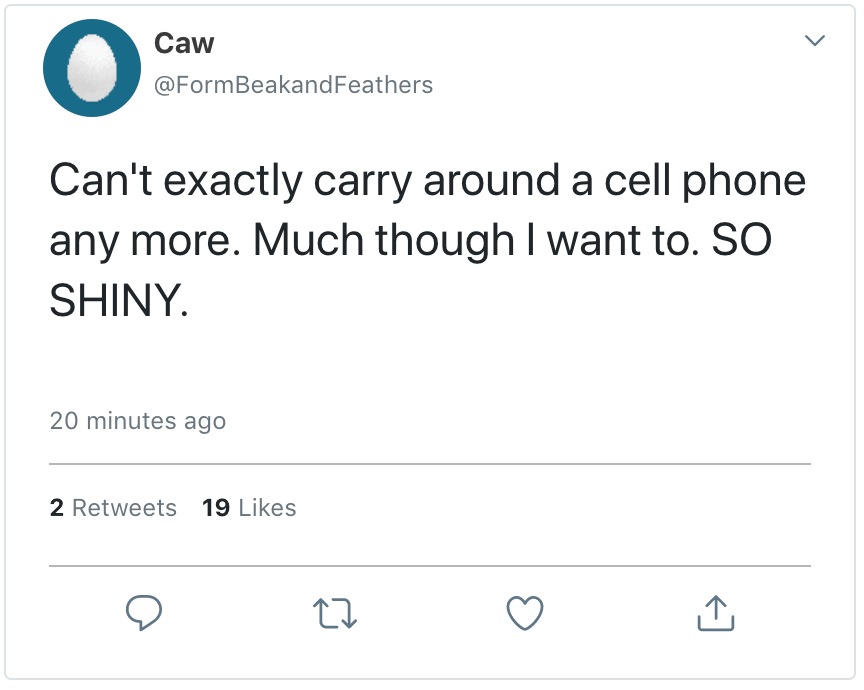This screenshot has height=690, width=864.
Task: Expand the tweet options chevron
Action: click(815, 41)
